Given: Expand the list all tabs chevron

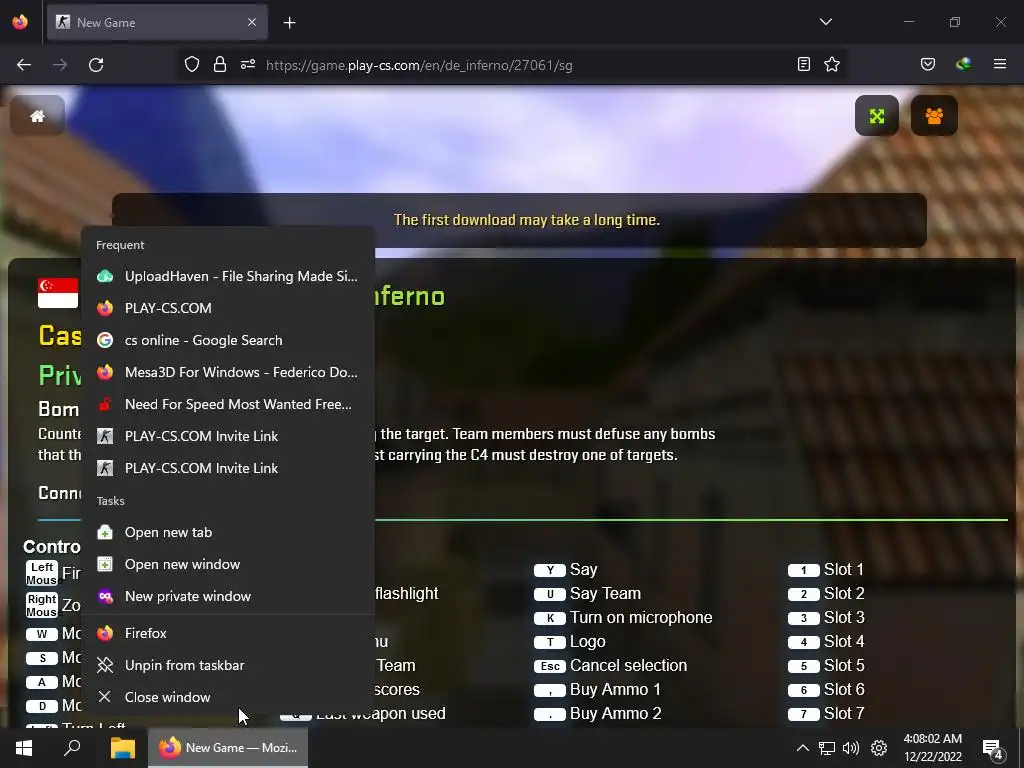Looking at the screenshot, I should coord(825,22).
